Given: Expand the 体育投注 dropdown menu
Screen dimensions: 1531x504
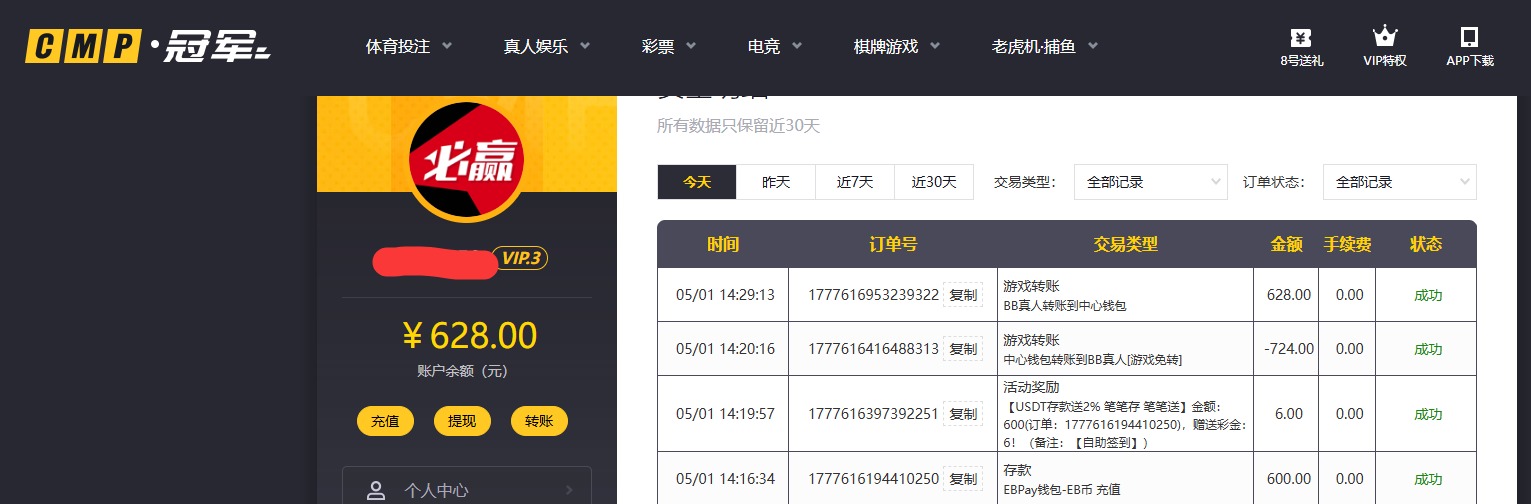Looking at the screenshot, I should pyautogui.click(x=409, y=46).
